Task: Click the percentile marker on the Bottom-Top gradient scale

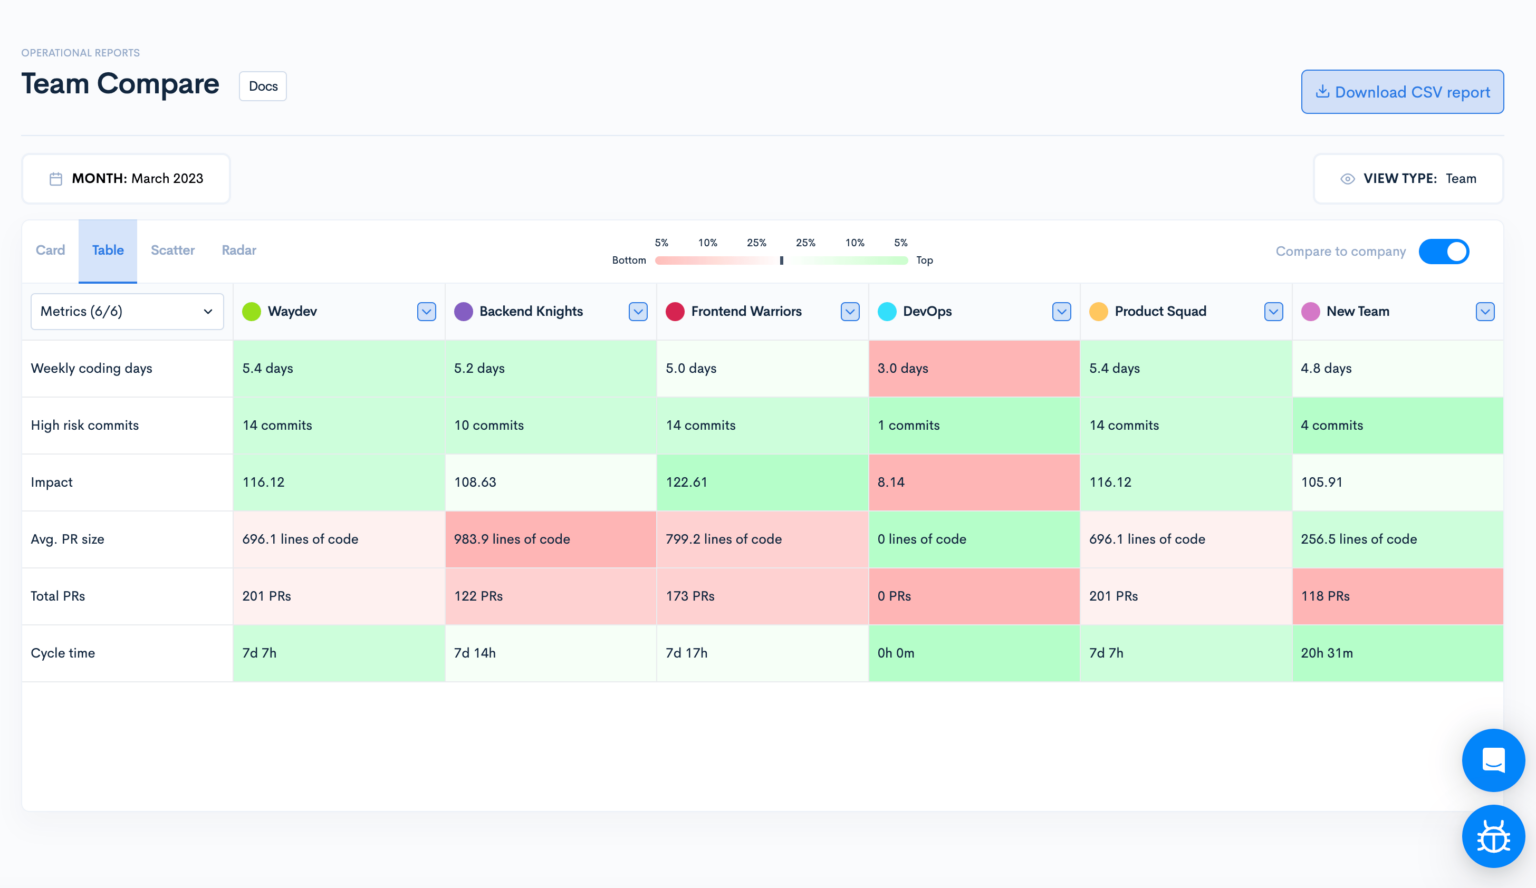Action: coord(781,259)
